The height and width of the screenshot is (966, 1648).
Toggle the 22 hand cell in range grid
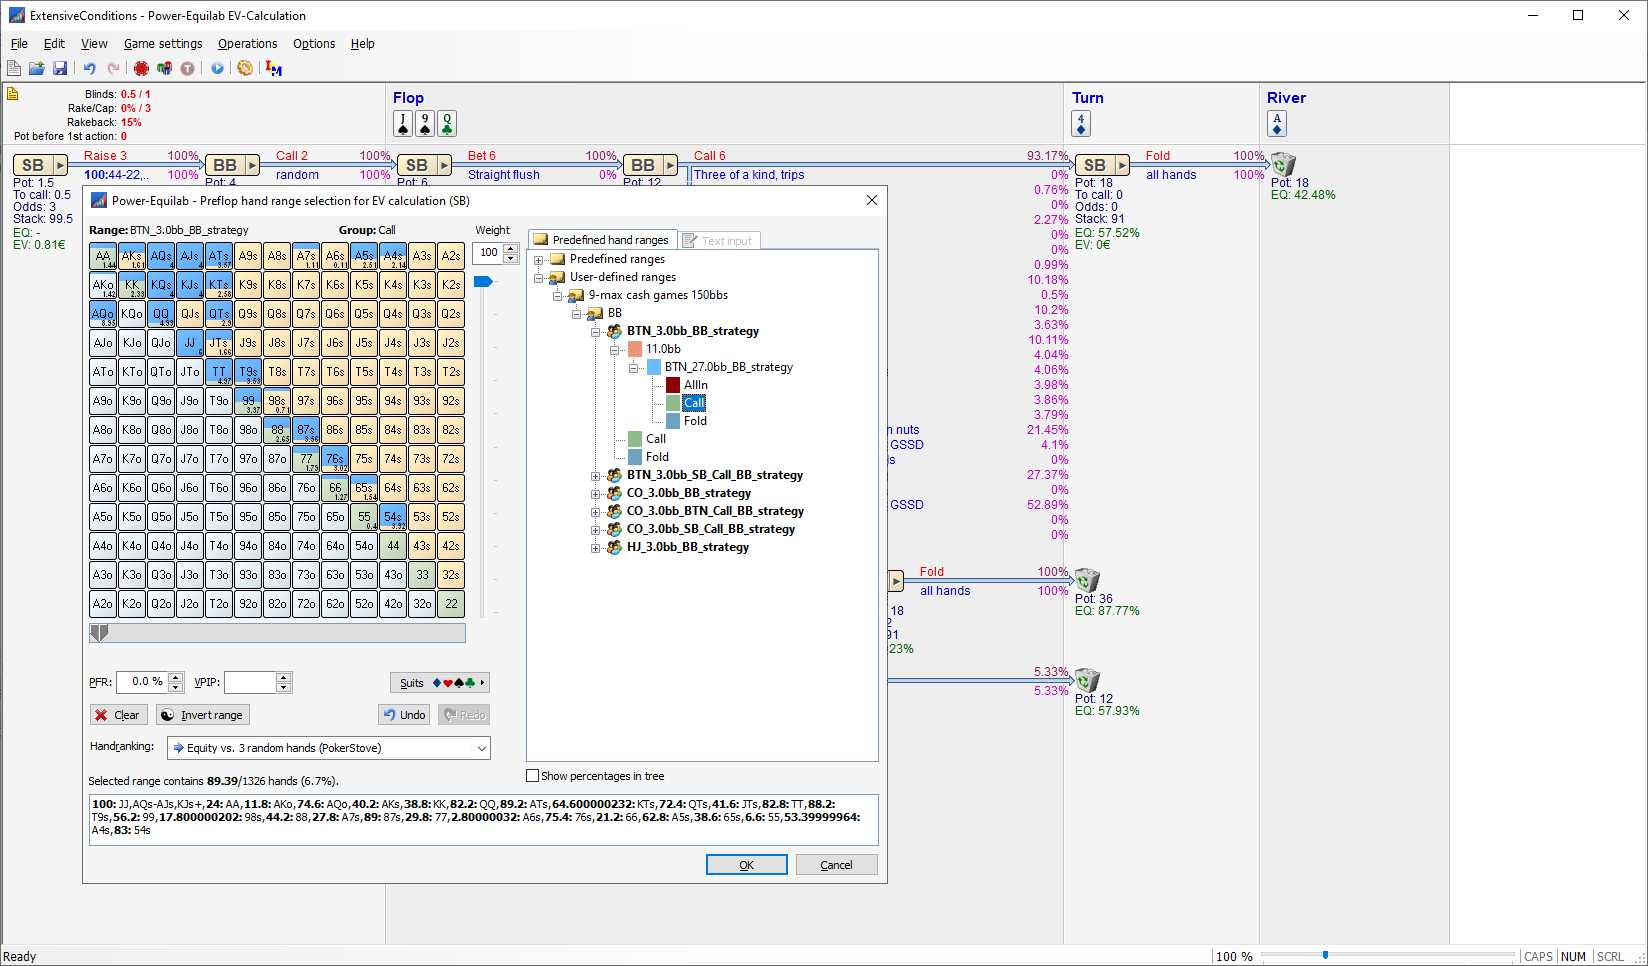(x=451, y=604)
